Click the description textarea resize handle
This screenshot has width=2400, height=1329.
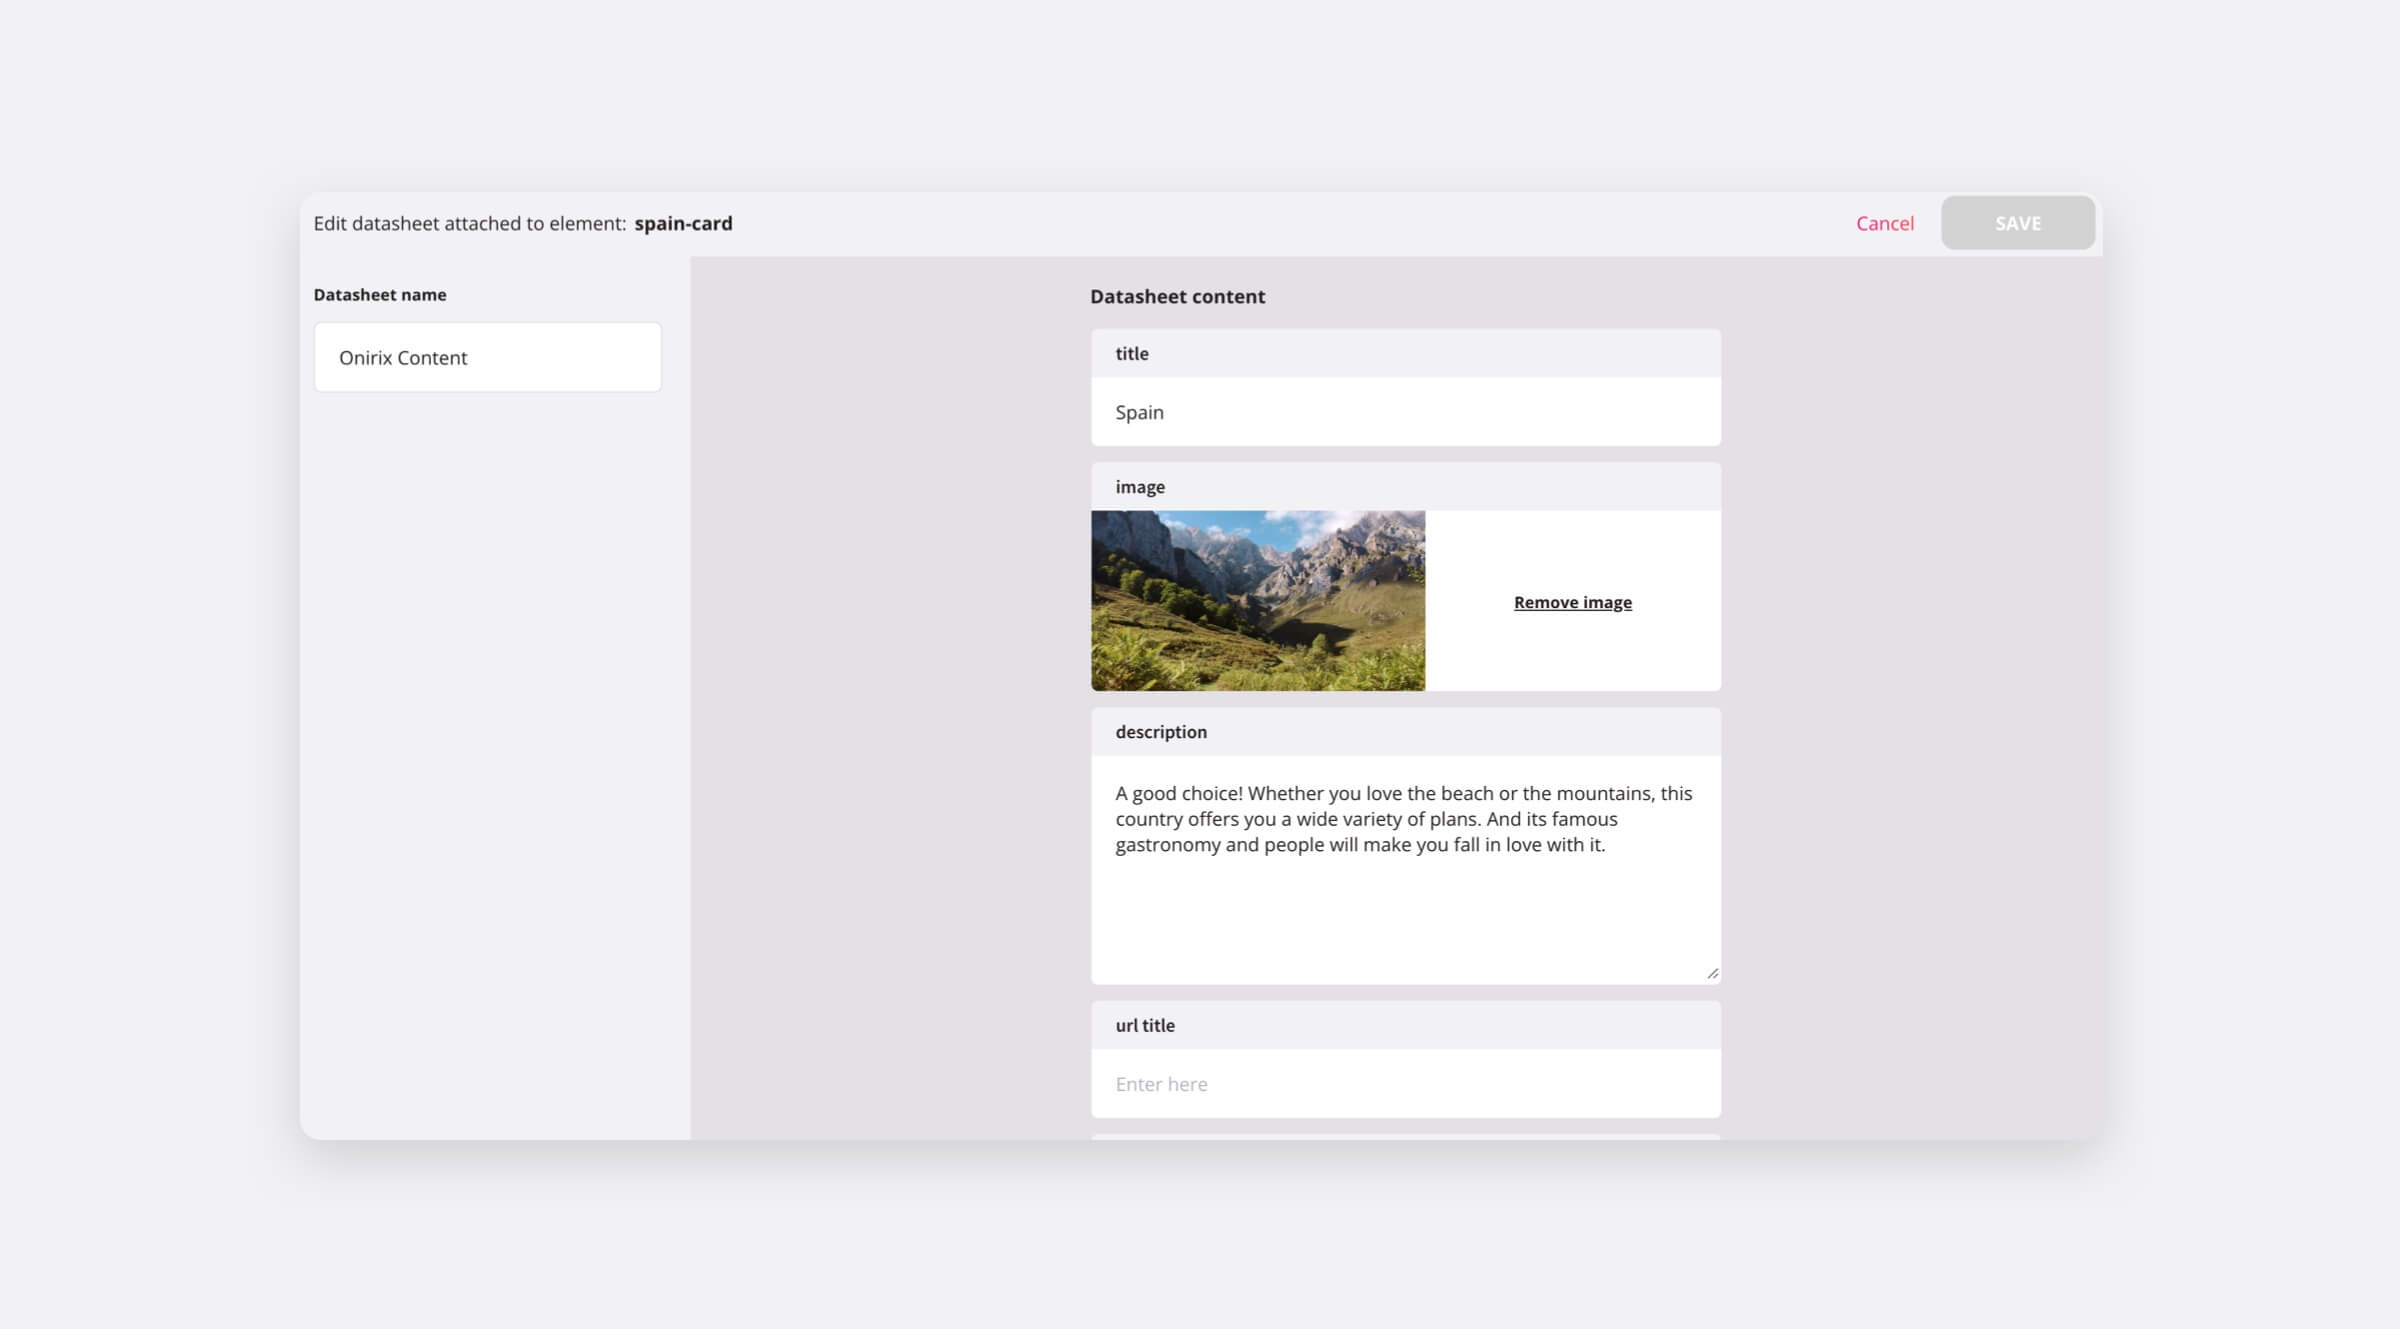pyautogui.click(x=1712, y=973)
